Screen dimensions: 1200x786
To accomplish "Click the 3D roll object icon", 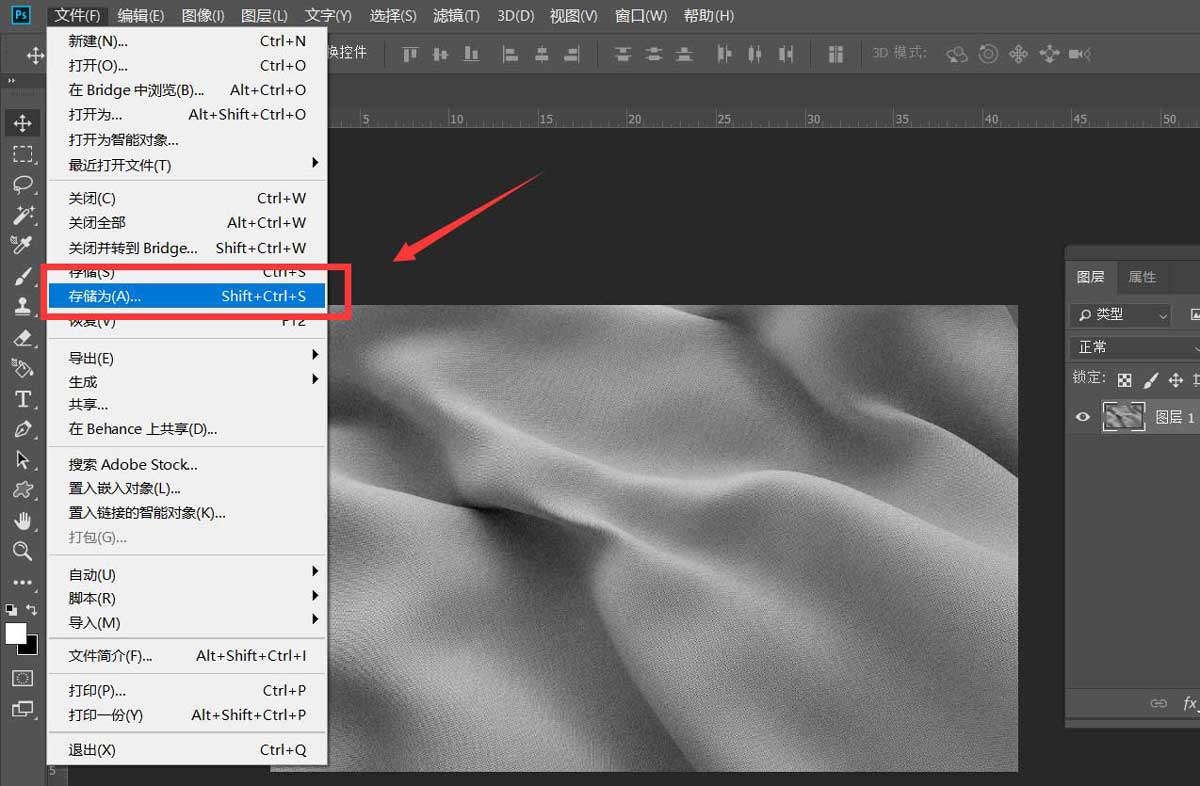I will (988, 54).
